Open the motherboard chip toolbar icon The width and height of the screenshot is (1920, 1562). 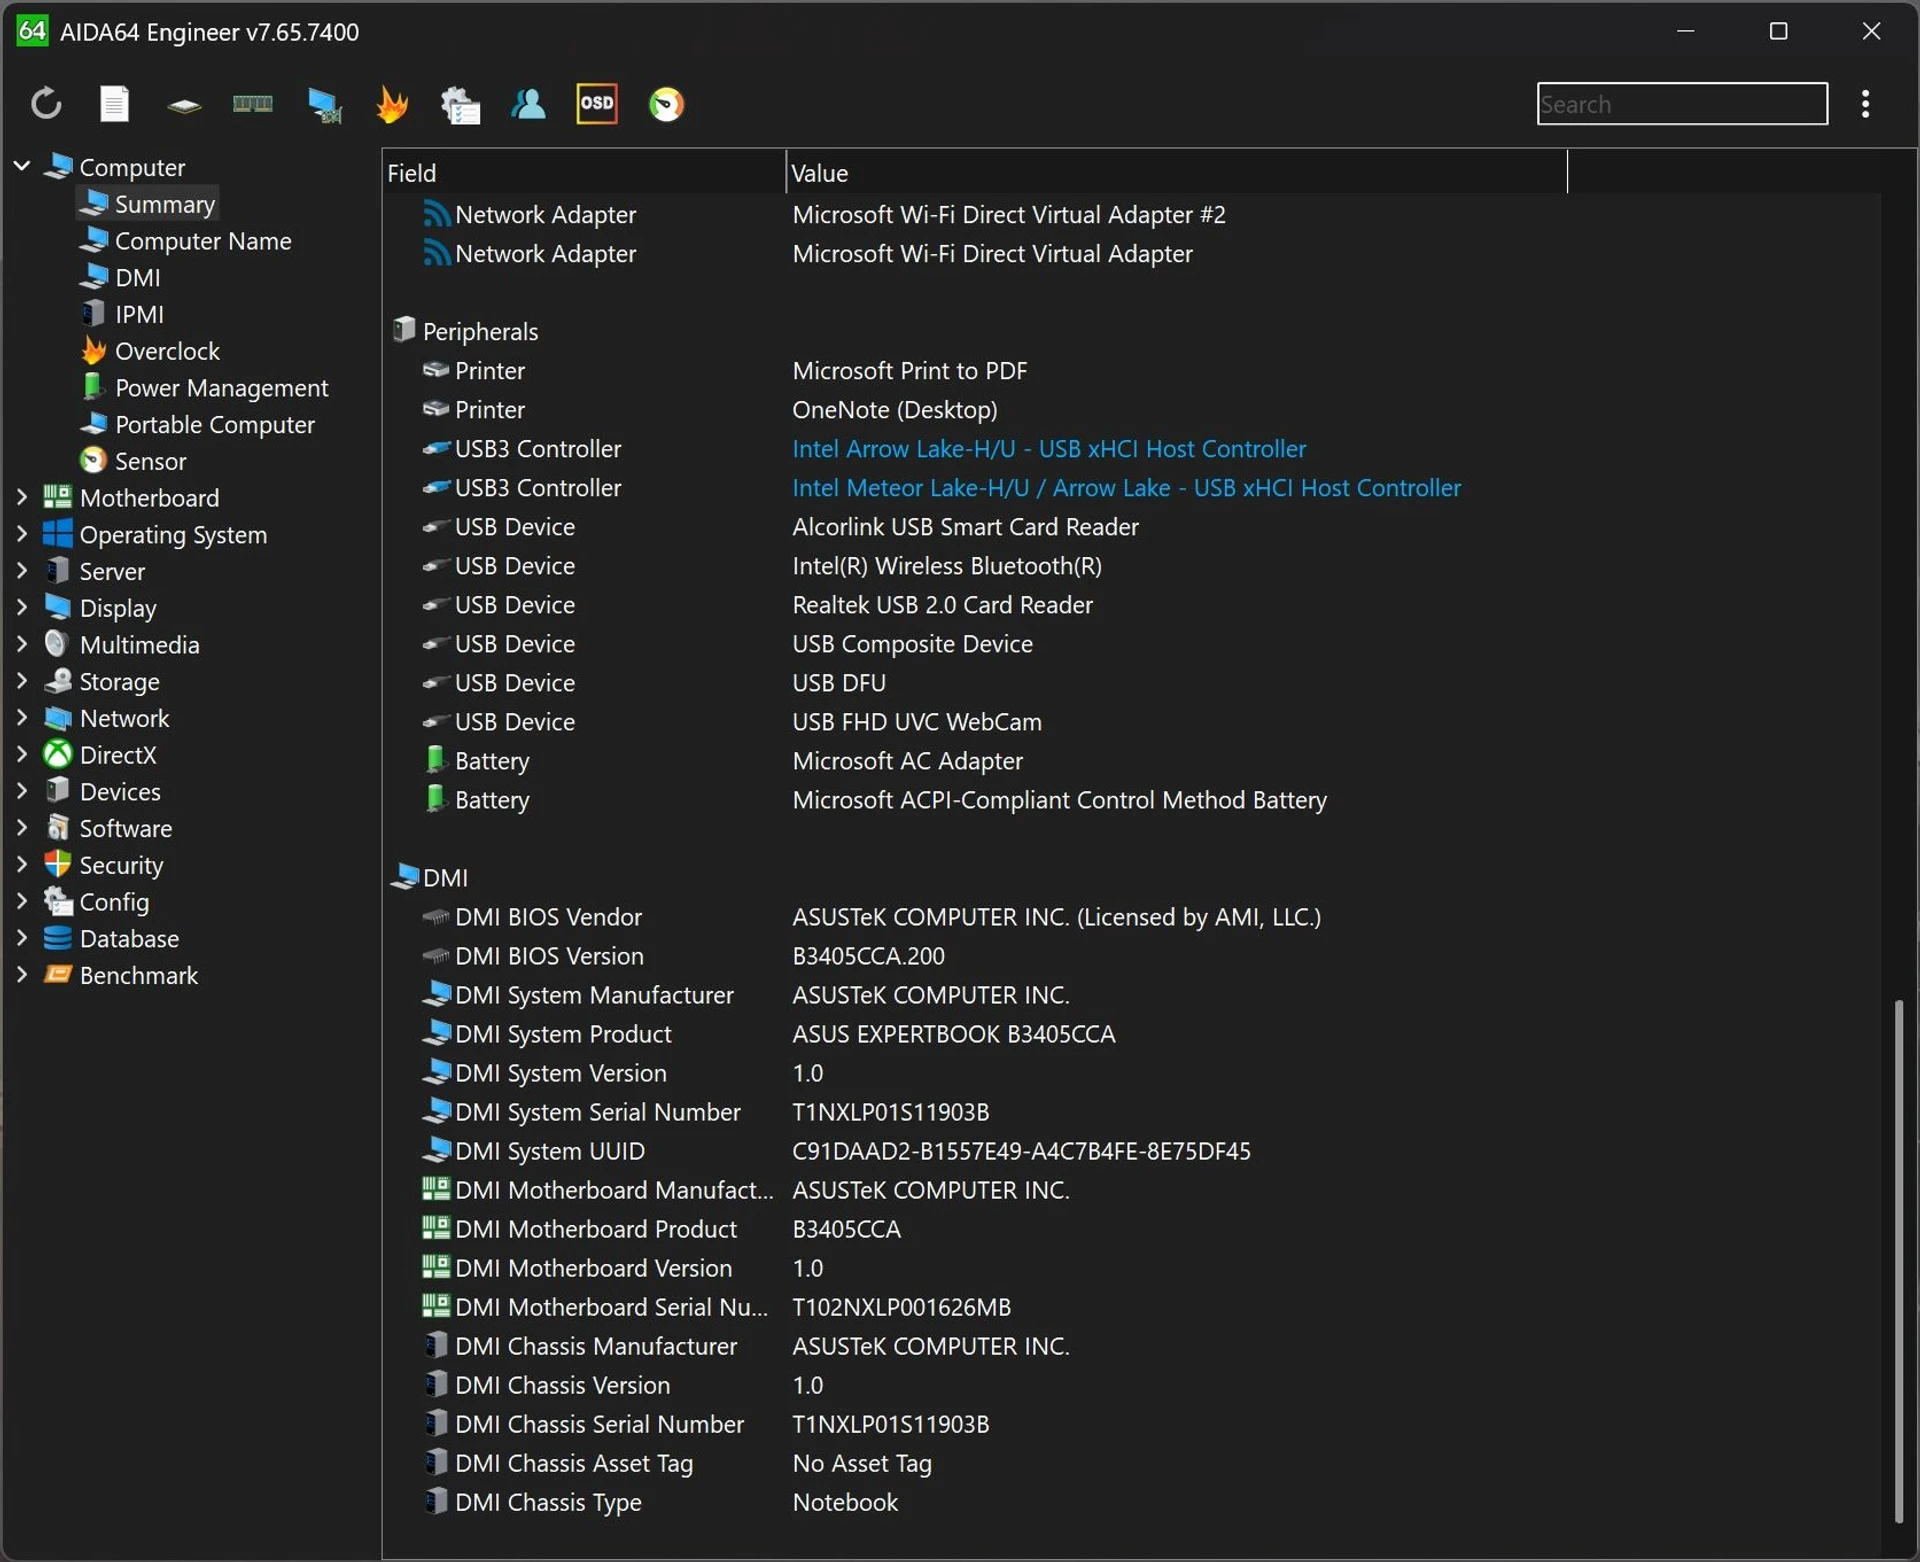coord(184,105)
